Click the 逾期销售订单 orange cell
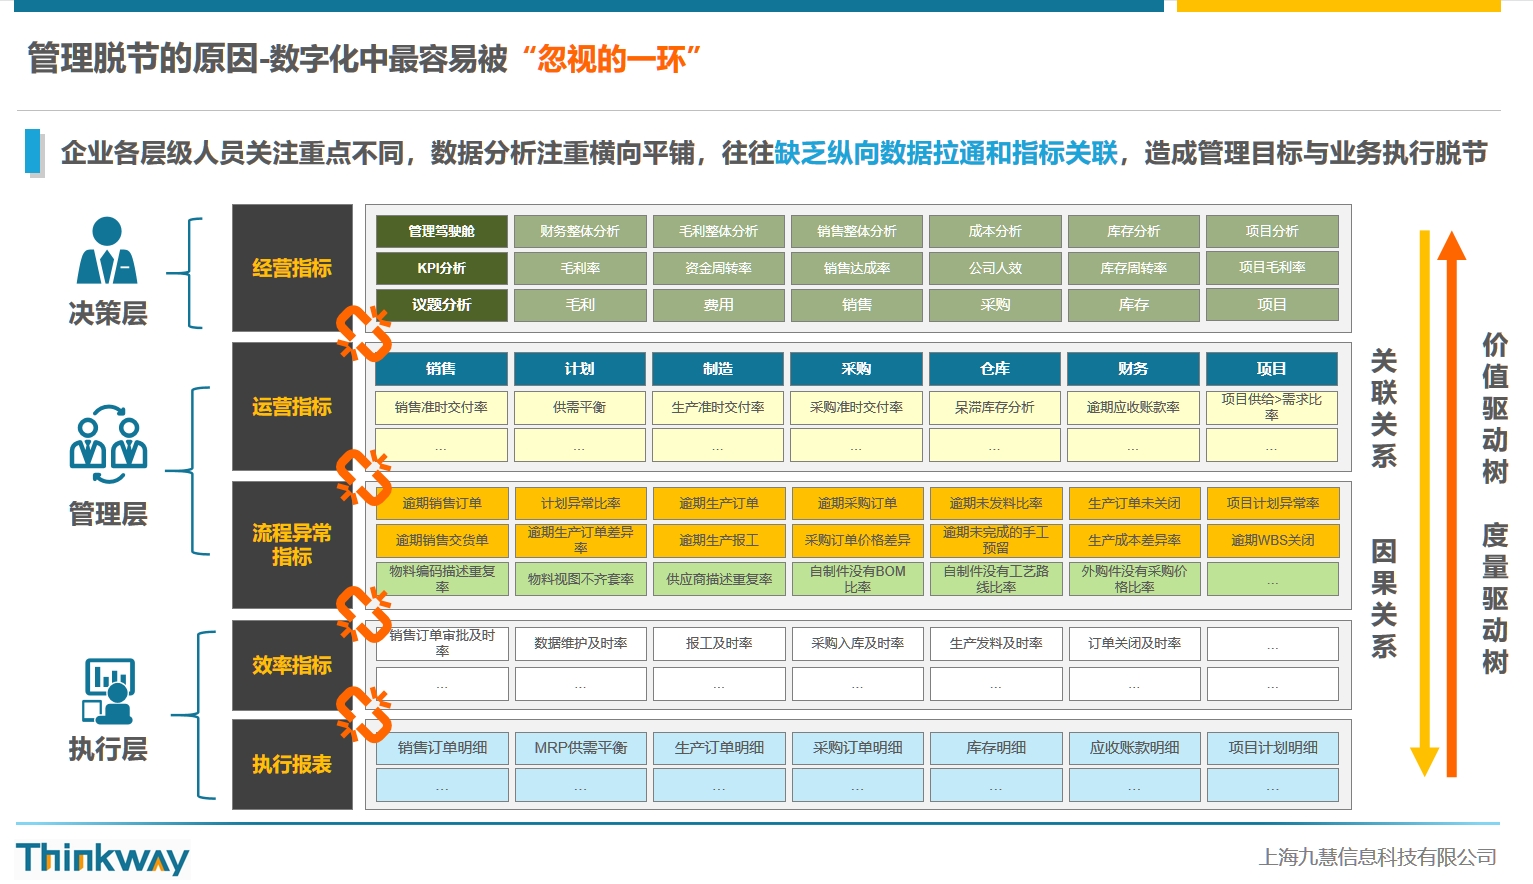The image size is (1533, 884). [442, 503]
